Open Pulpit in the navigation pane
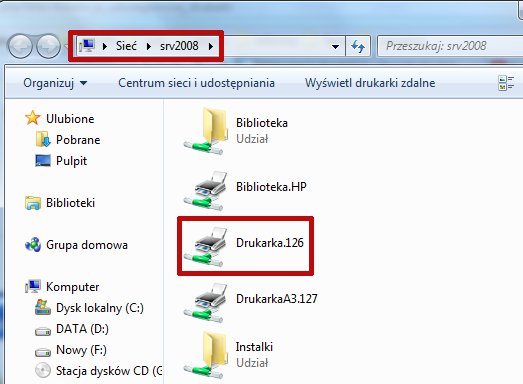This screenshot has height=384, width=523. (x=71, y=161)
